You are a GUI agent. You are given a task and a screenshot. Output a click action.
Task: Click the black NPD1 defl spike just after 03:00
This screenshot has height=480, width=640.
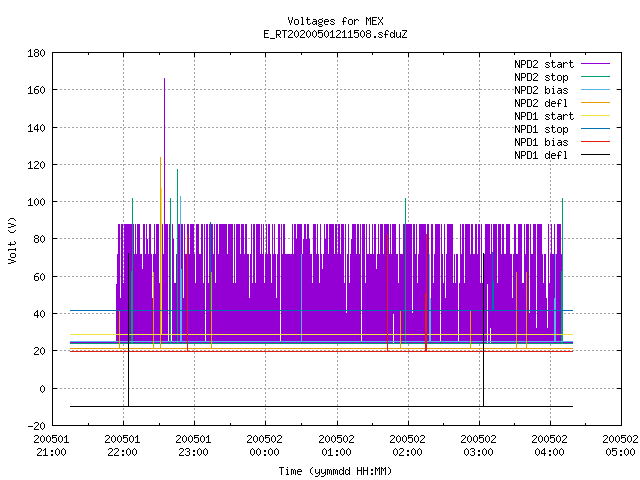click(484, 330)
